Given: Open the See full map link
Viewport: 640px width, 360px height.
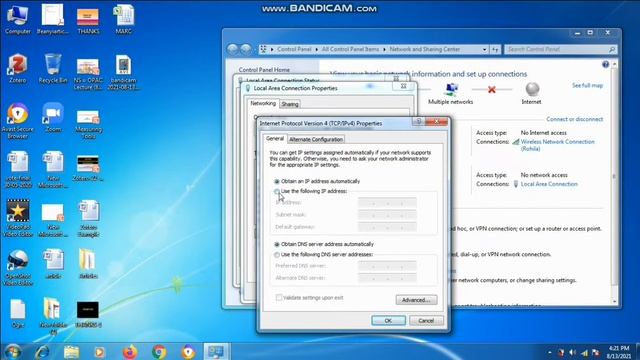Looking at the screenshot, I should pyautogui.click(x=587, y=86).
